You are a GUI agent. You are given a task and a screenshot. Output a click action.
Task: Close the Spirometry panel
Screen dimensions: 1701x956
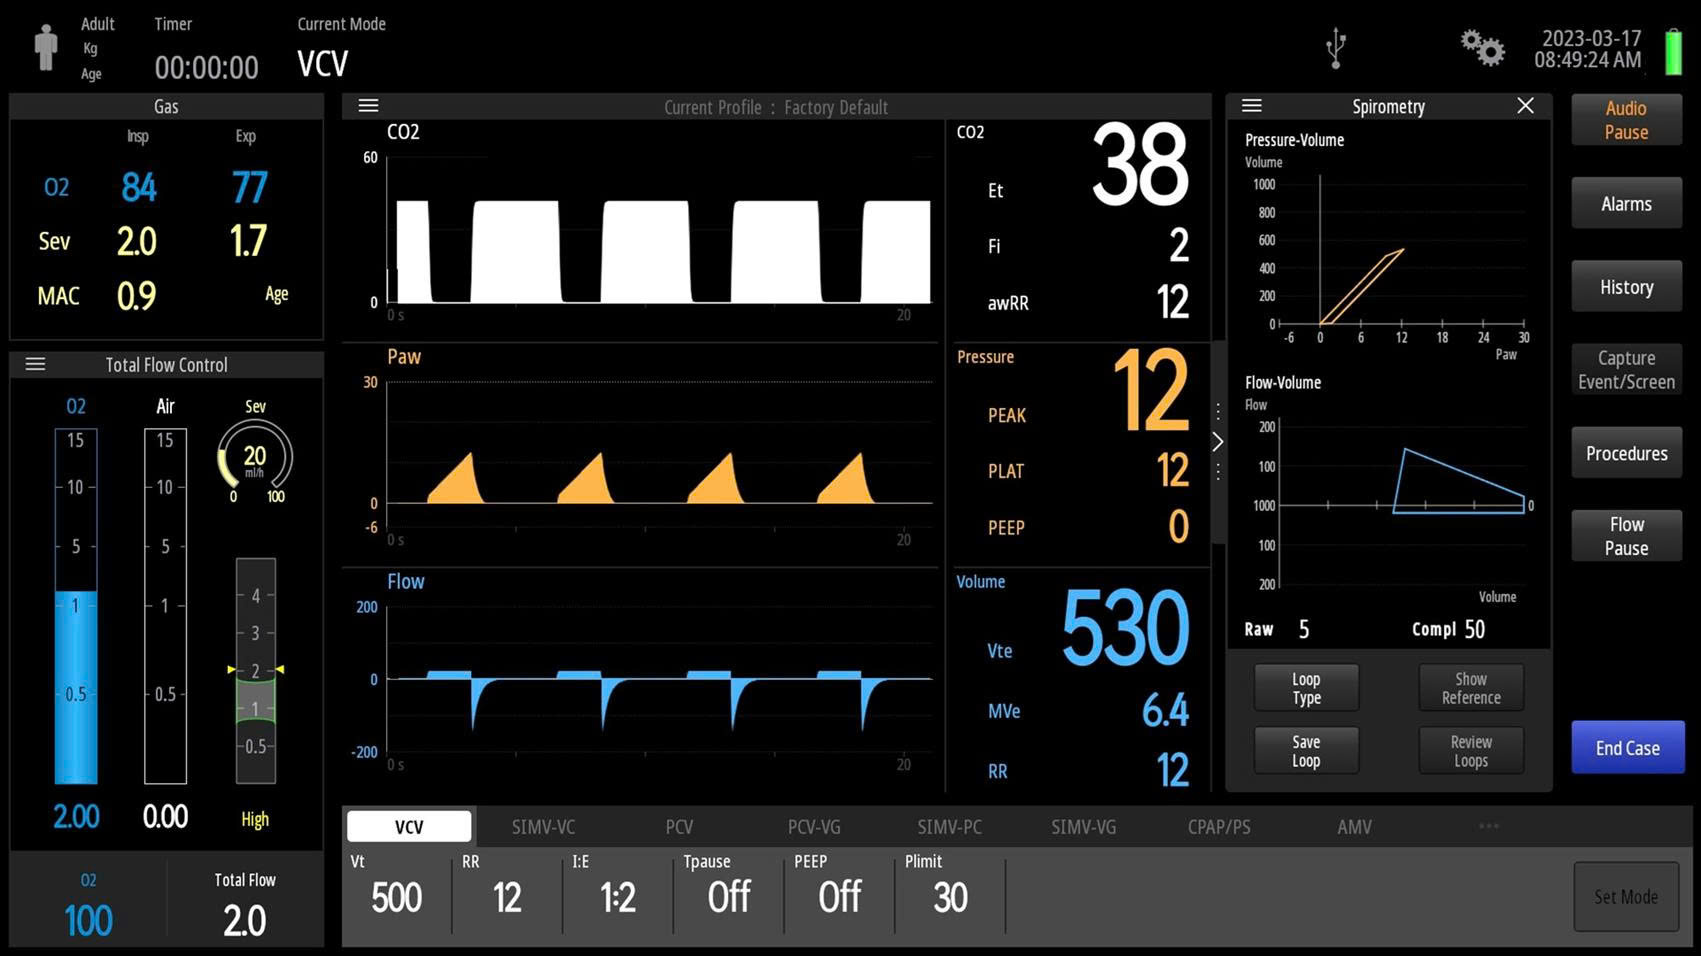click(x=1525, y=106)
